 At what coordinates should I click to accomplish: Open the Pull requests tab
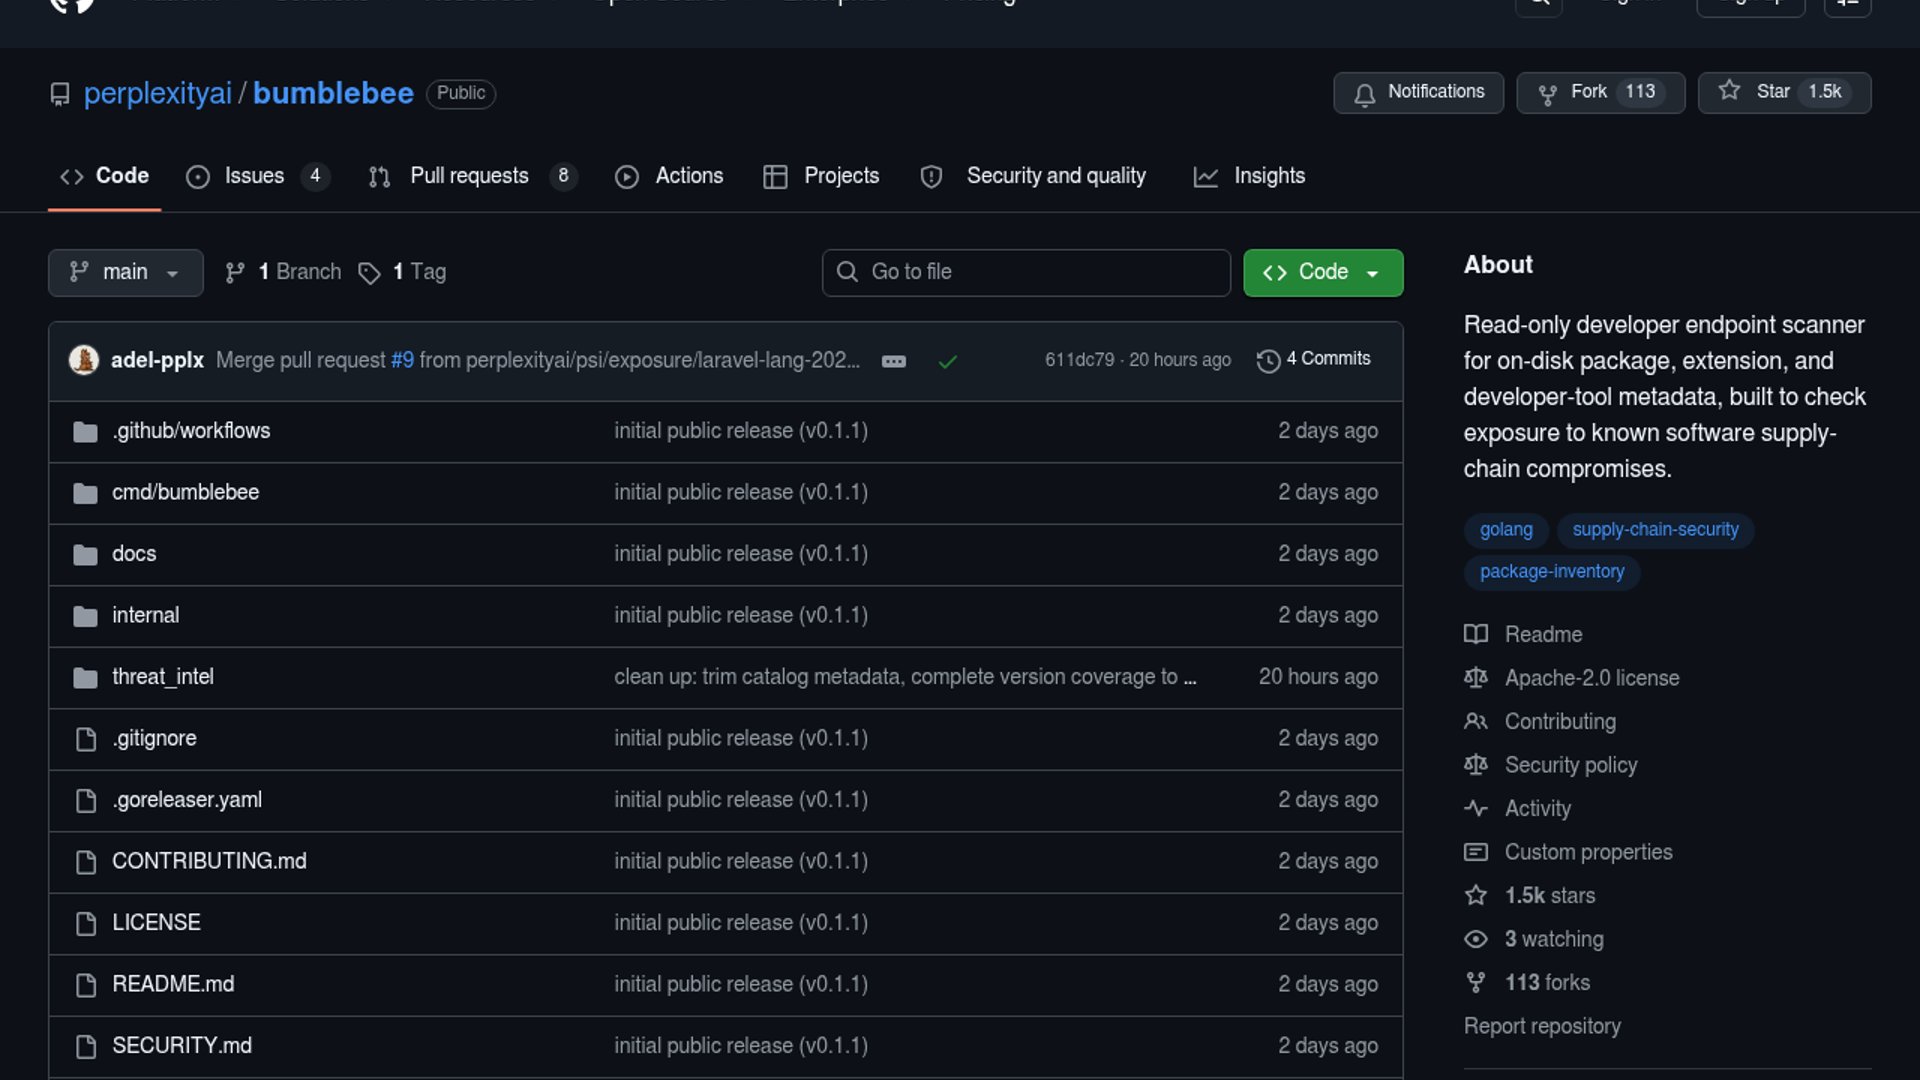(x=472, y=176)
